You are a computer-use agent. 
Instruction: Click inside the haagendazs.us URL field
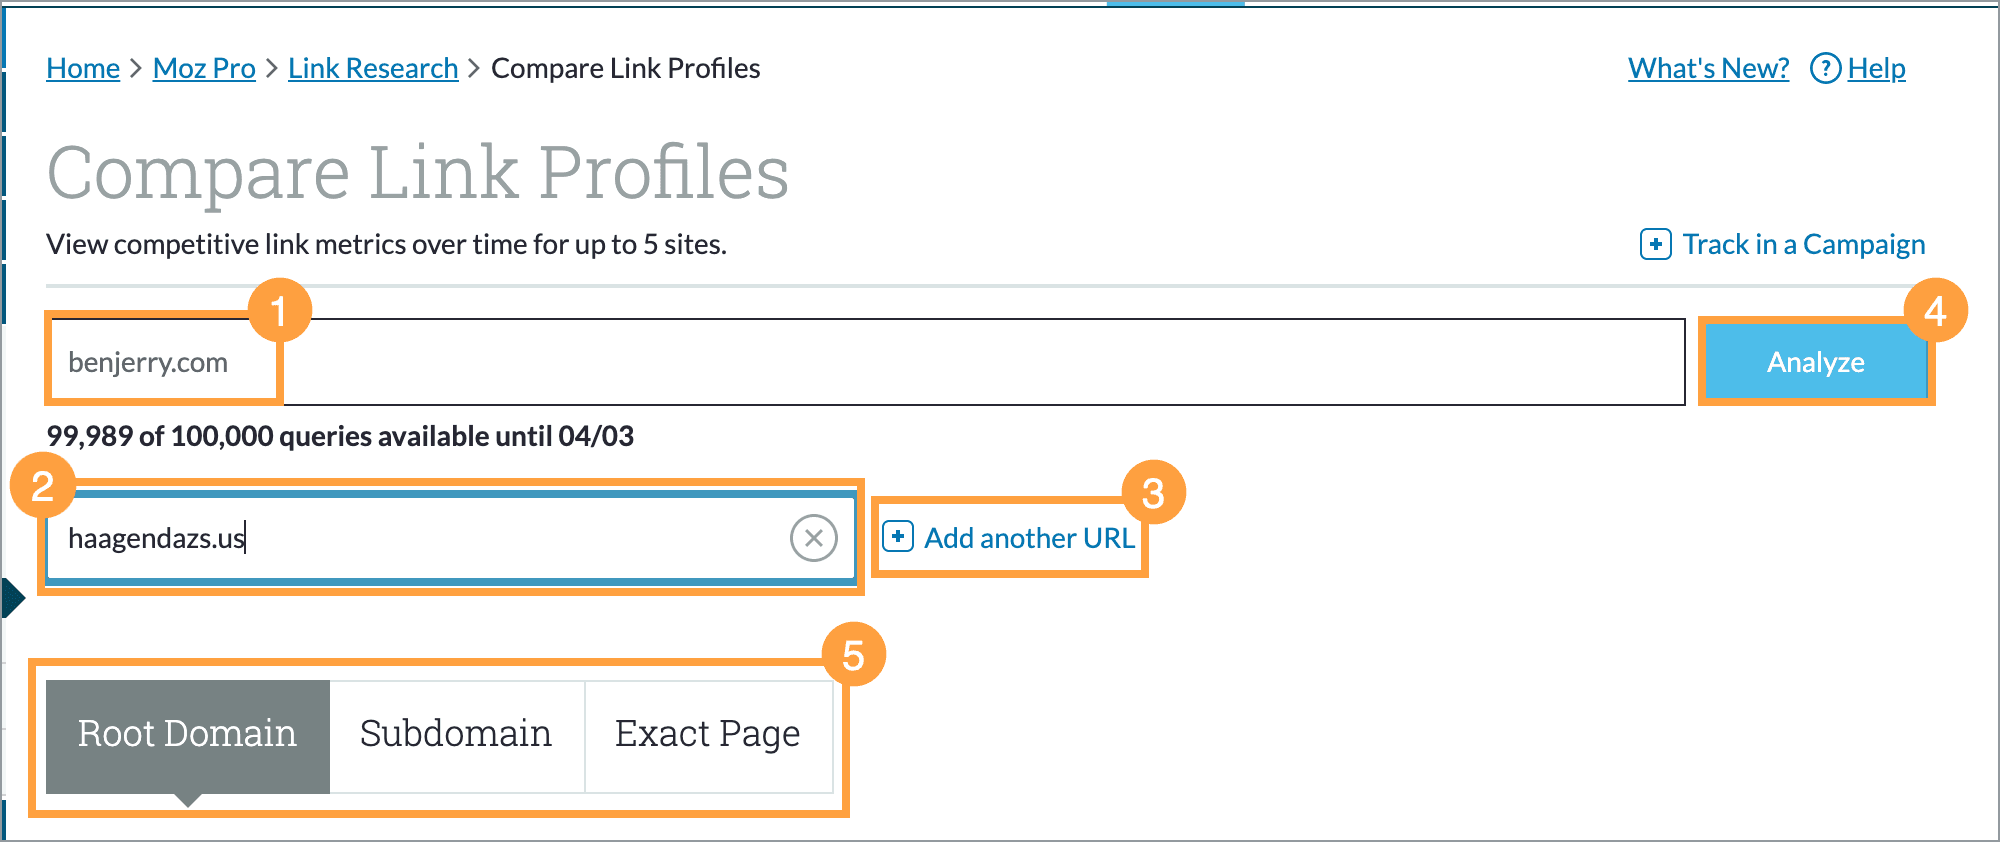tap(420, 538)
